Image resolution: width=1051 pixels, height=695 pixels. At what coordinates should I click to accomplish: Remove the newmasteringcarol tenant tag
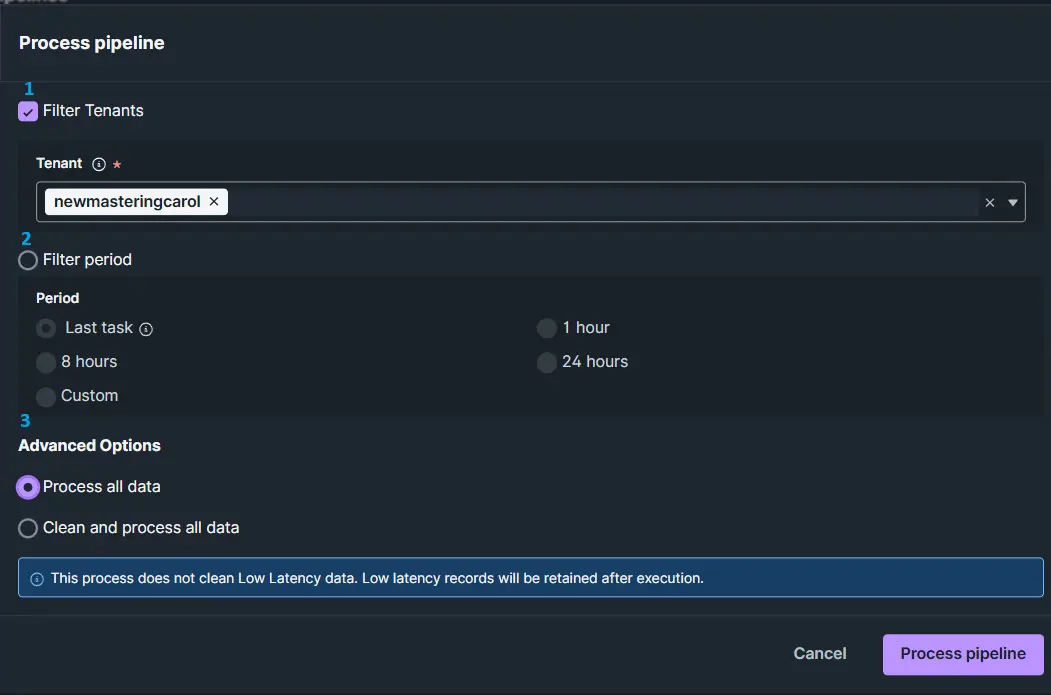click(214, 202)
